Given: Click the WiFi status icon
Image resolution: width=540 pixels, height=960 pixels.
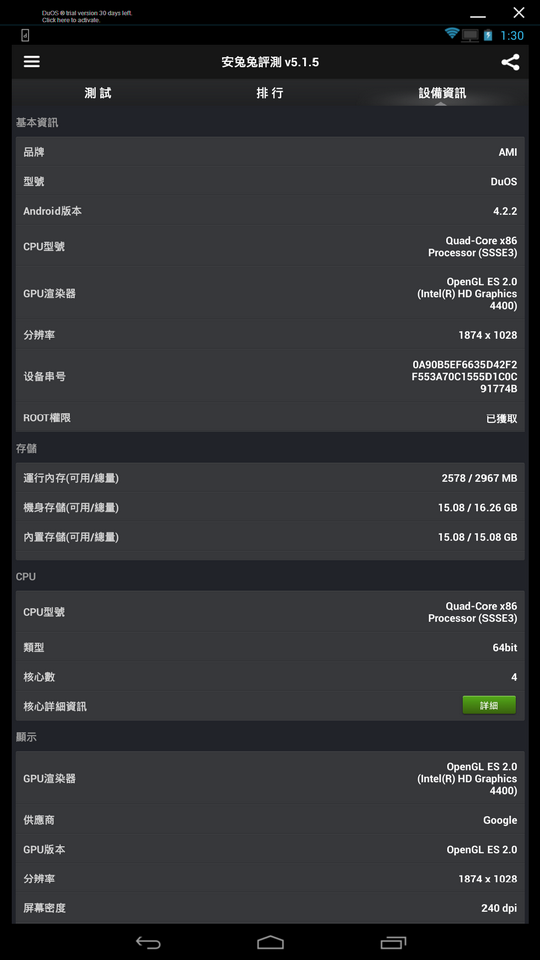Looking at the screenshot, I should click(x=452, y=34).
